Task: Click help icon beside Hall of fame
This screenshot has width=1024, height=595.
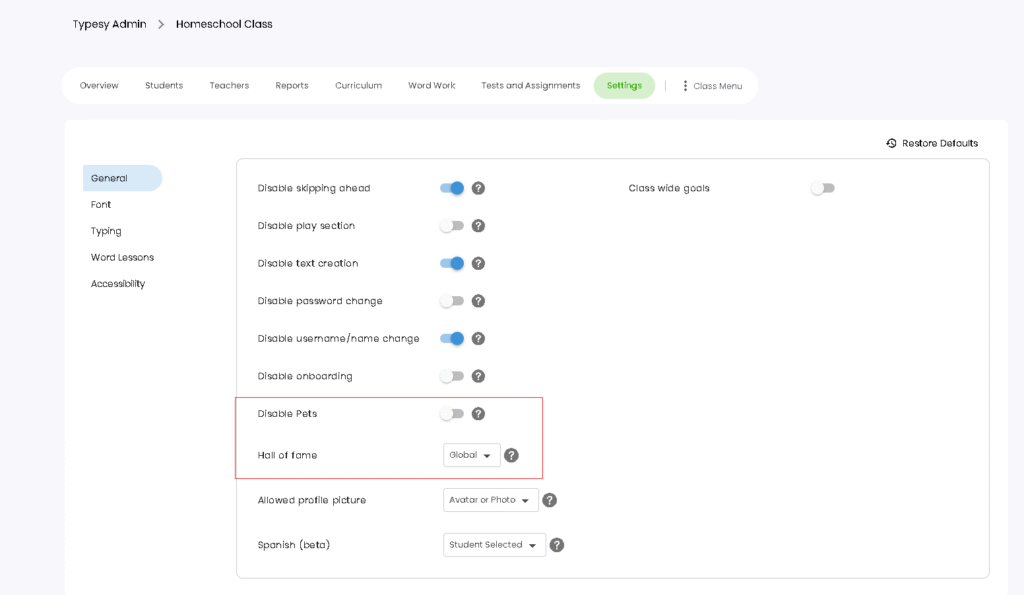Action: [511, 455]
